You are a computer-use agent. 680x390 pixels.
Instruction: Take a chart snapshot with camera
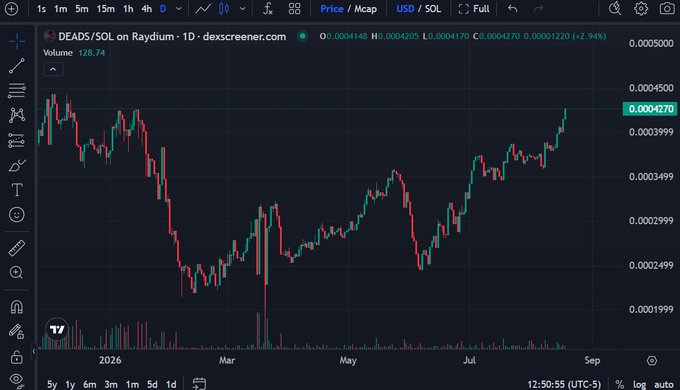(x=667, y=8)
